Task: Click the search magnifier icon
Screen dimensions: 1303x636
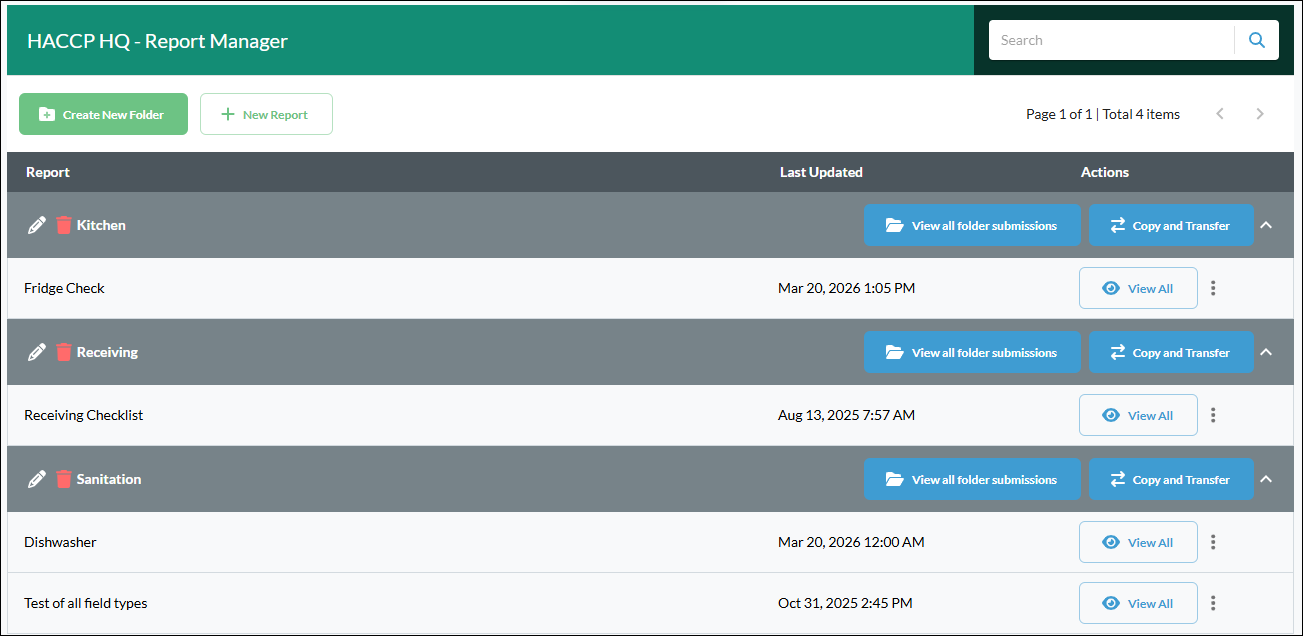Action: (x=1257, y=40)
